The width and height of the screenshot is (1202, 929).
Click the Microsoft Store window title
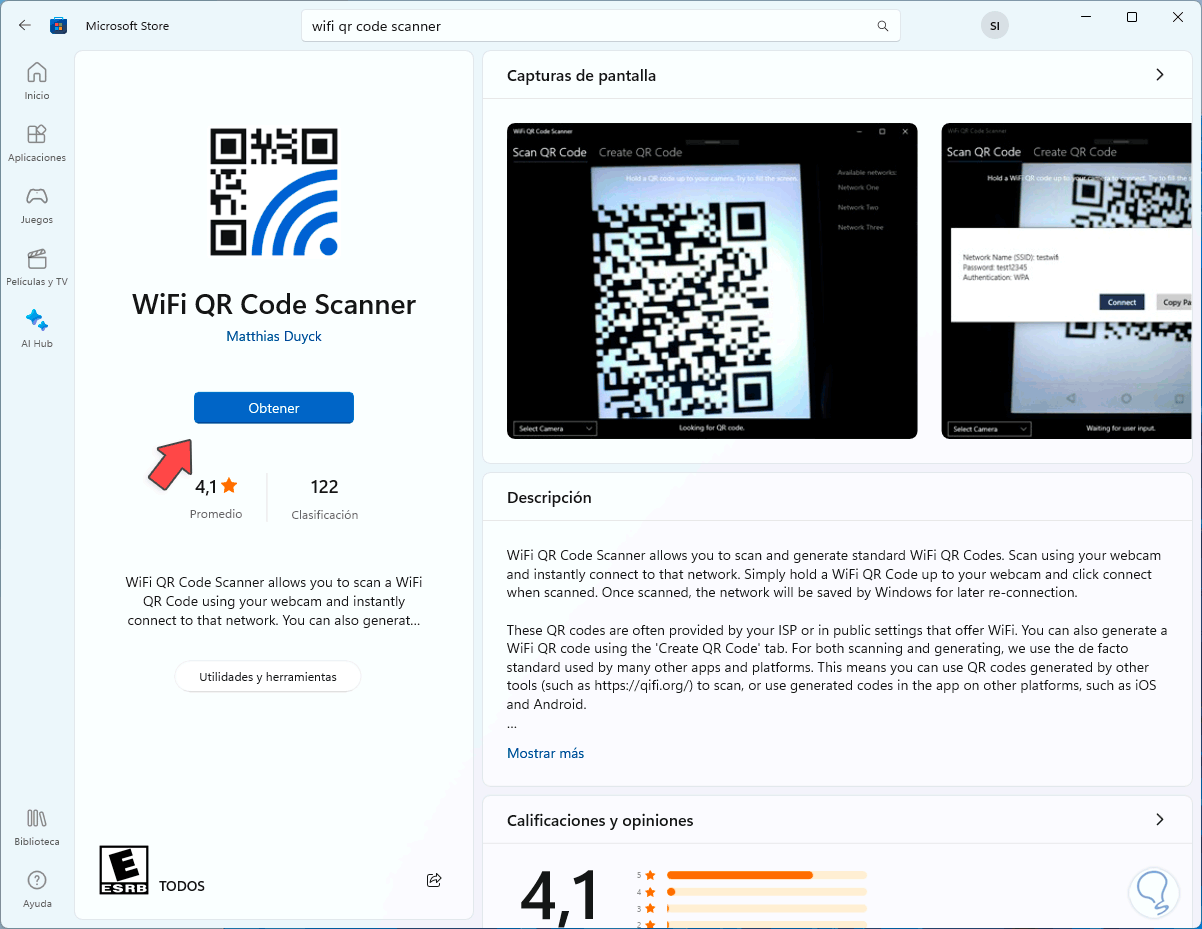tap(127, 26)
